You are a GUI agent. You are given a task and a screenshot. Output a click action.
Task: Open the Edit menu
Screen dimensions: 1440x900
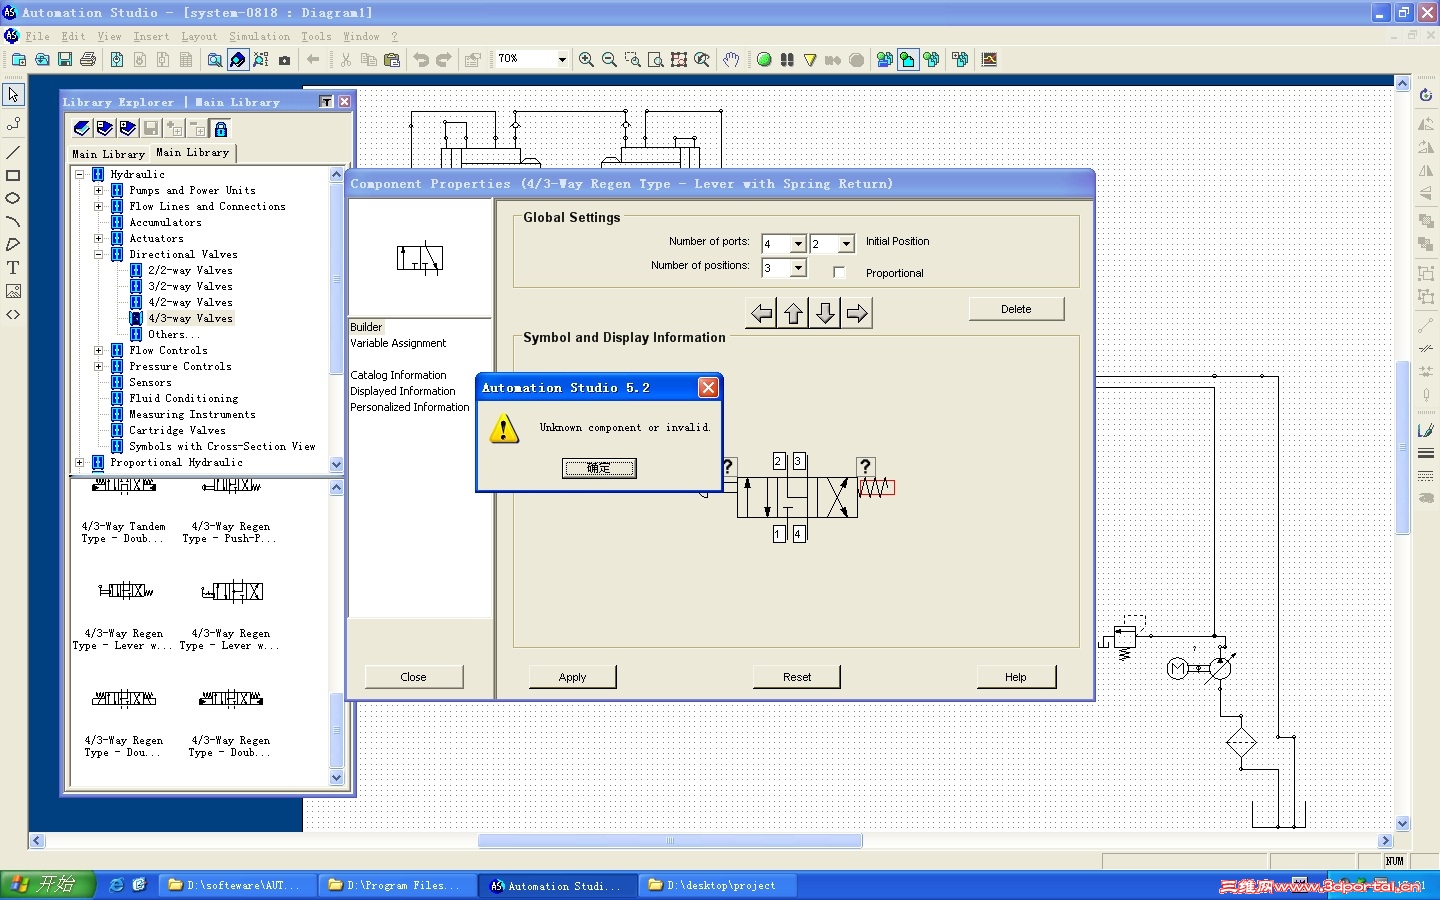click(73, 37)
